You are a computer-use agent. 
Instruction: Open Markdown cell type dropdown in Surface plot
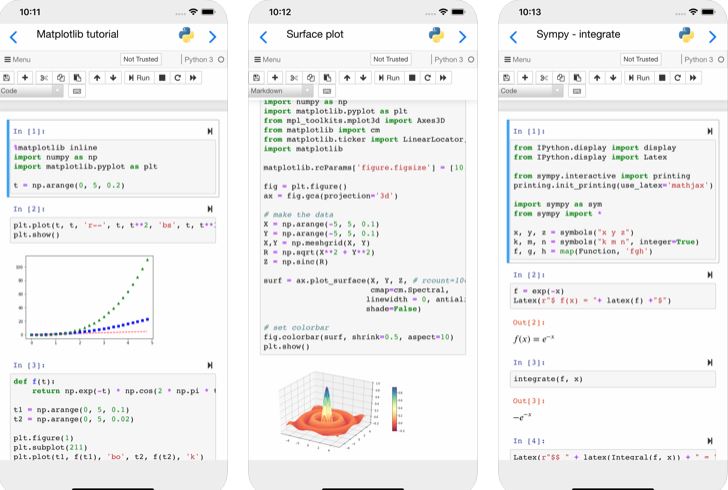coord(281,91)
